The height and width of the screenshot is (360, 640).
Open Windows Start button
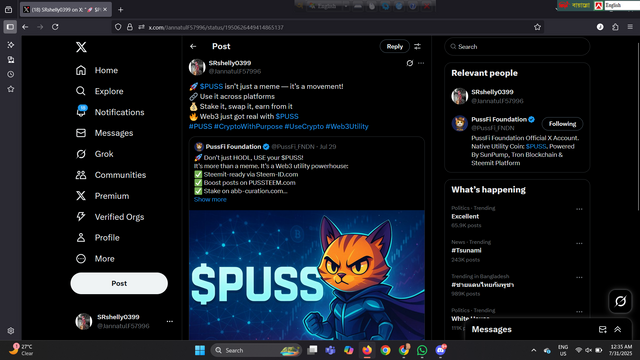[200, 350]
